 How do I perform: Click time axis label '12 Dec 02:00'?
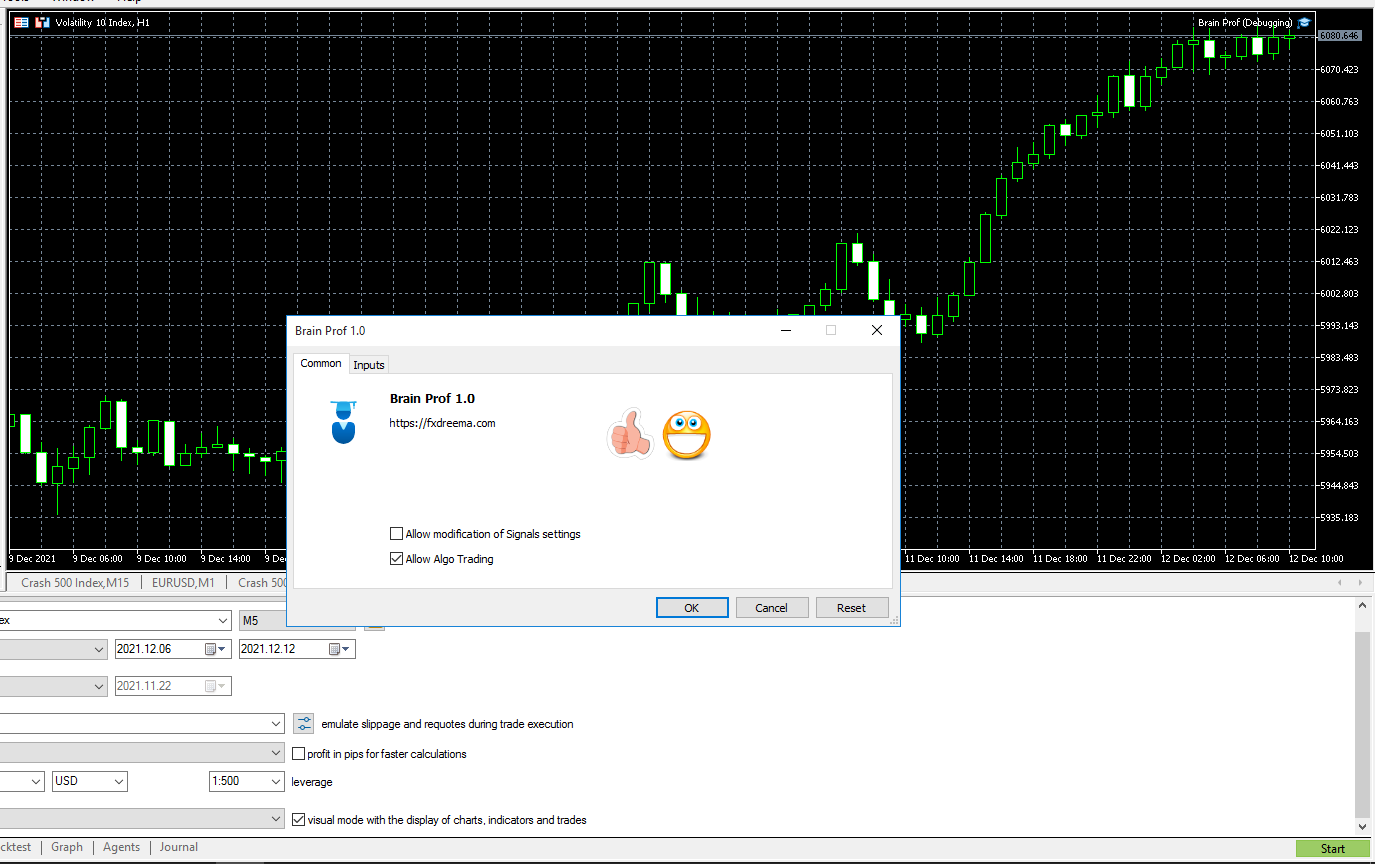click(1188, 558)
